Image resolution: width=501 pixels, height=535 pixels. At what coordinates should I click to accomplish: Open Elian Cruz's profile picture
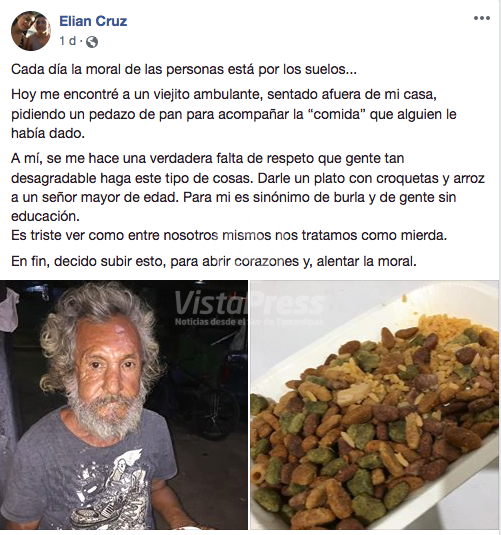pos(31,31)
